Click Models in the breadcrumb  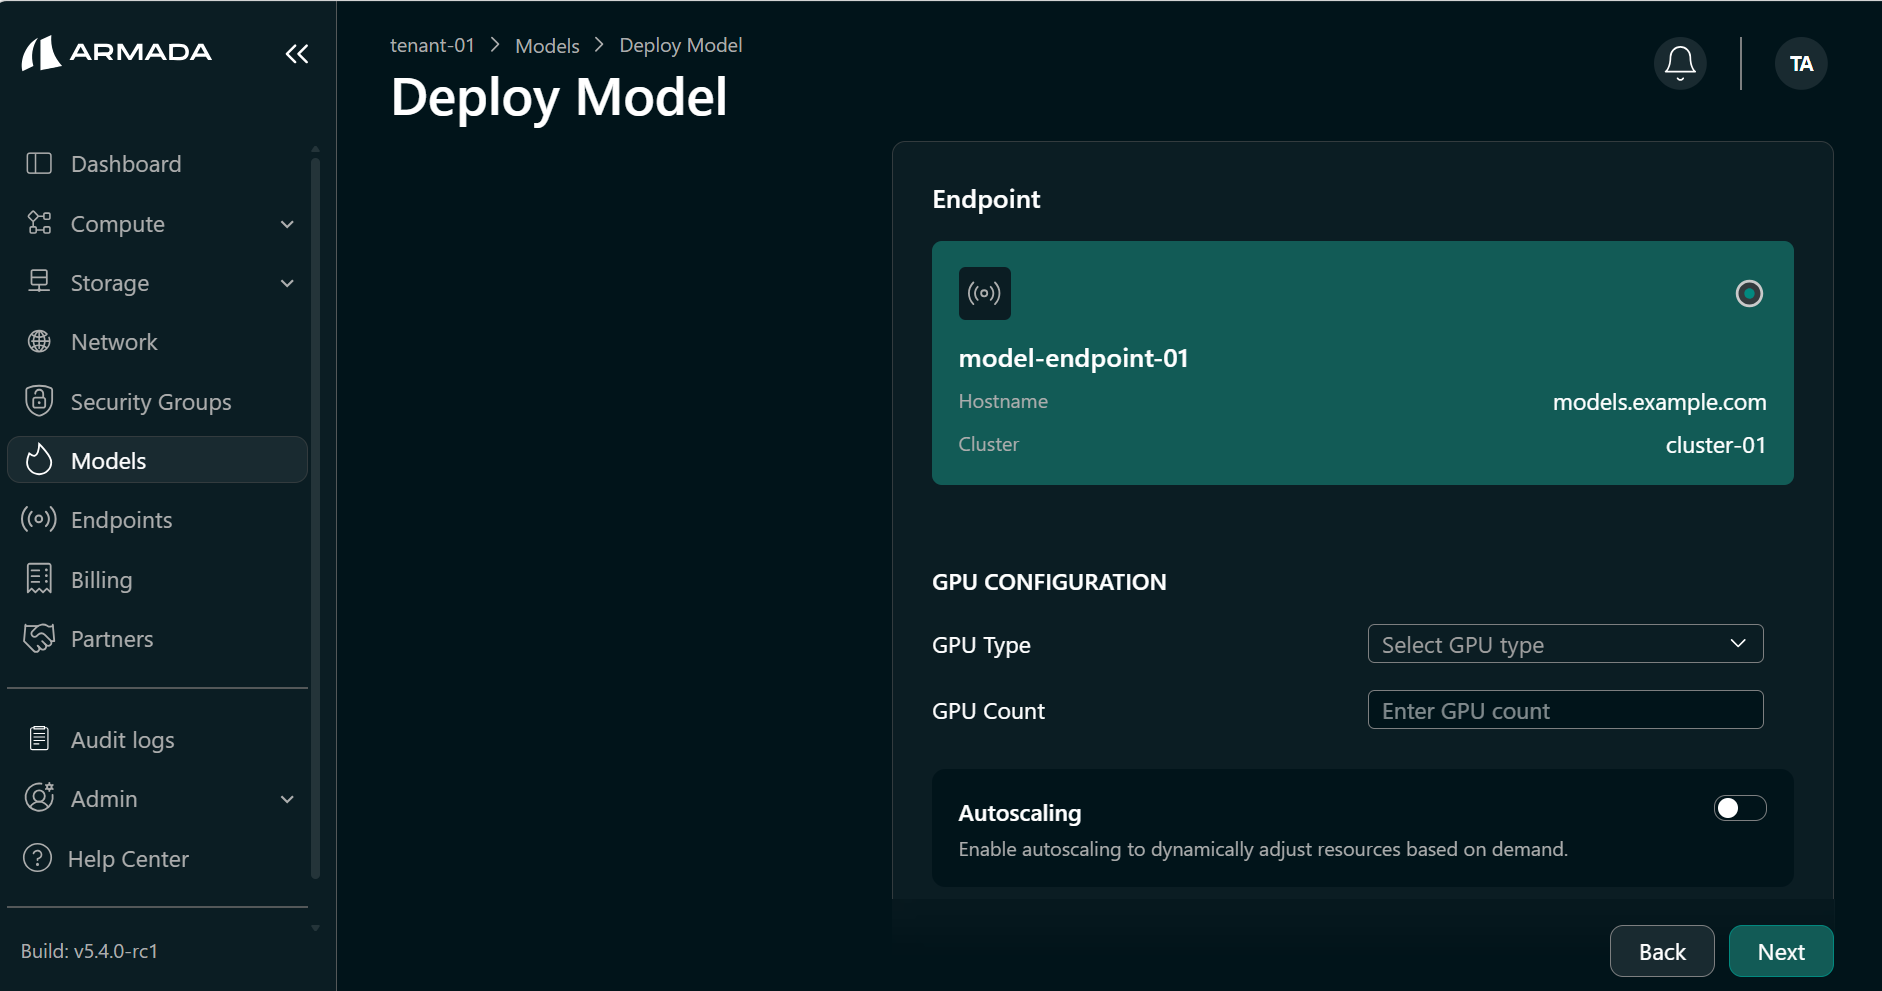547,46
